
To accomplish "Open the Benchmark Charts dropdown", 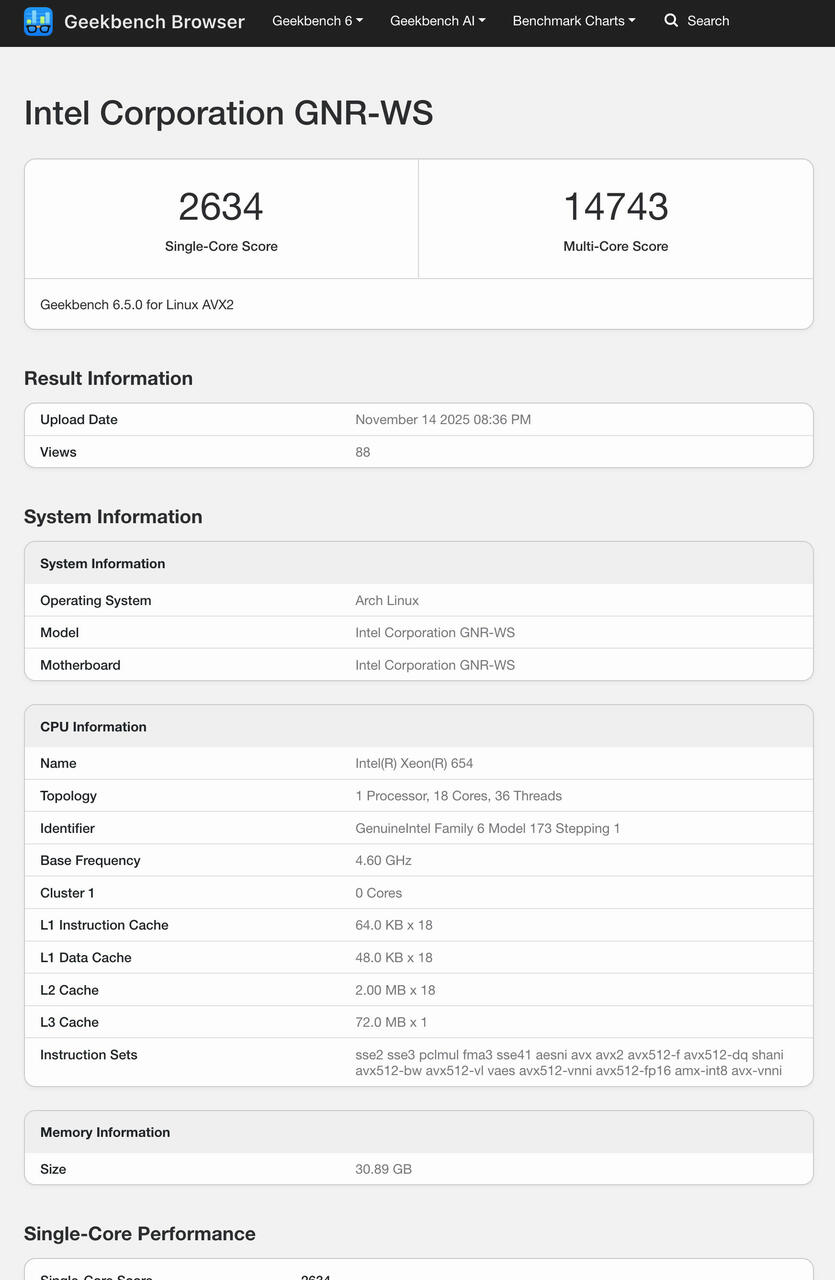I will click(573, 21).
